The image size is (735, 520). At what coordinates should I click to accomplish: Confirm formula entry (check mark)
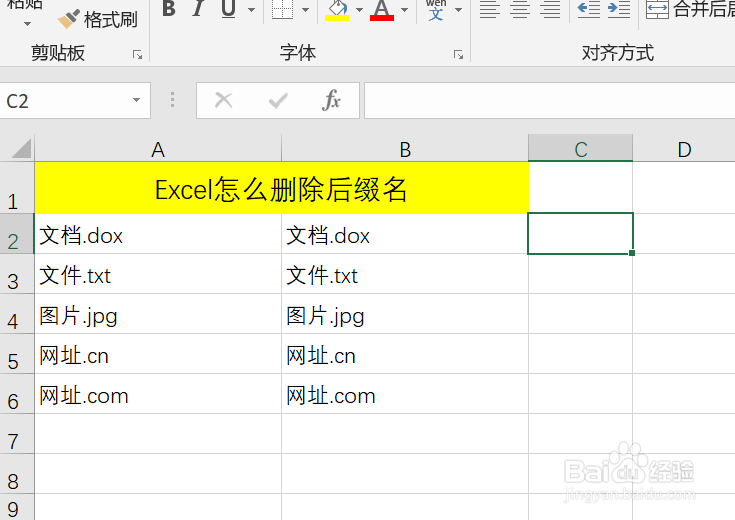pos(278,100)
